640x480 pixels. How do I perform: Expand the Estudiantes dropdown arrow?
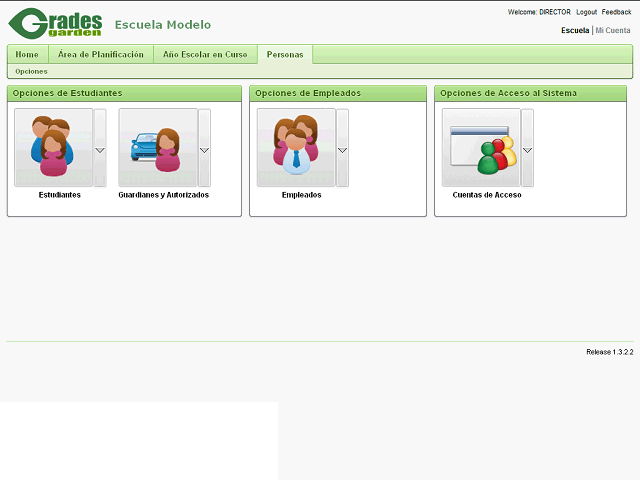pyautogui.click(x=100, y=148)
